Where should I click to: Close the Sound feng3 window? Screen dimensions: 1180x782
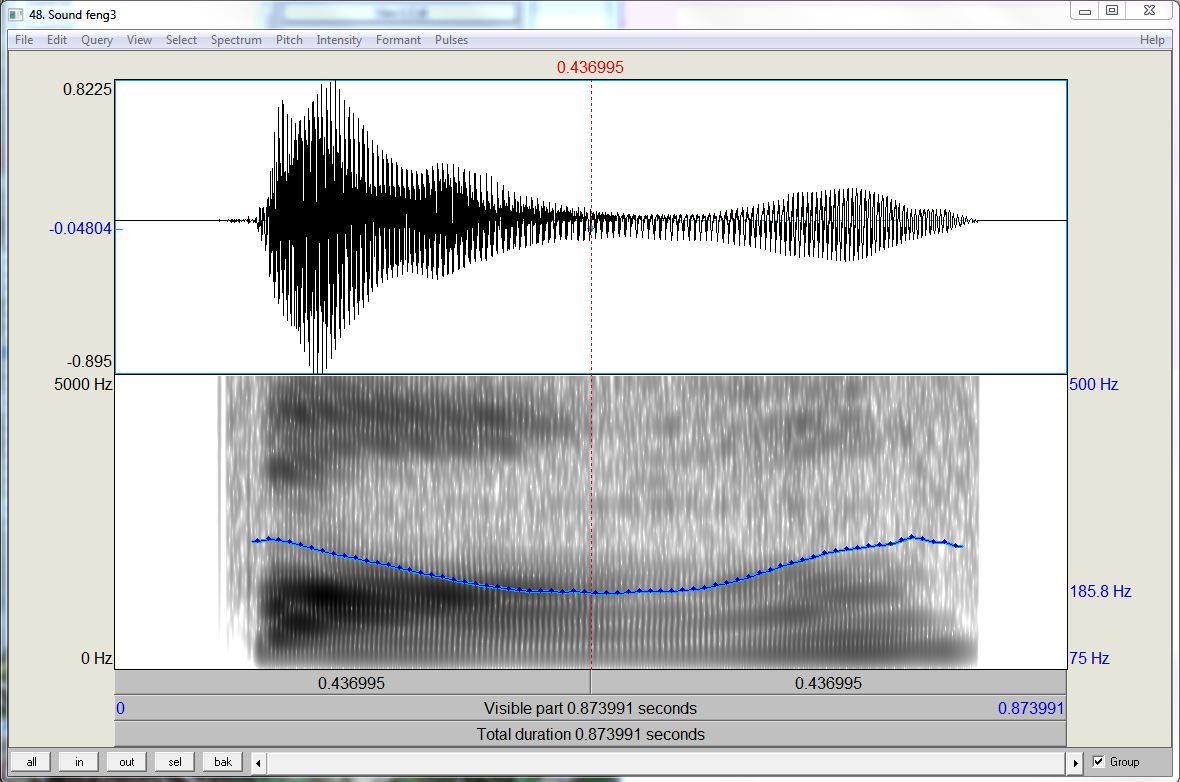[1149, 11]
